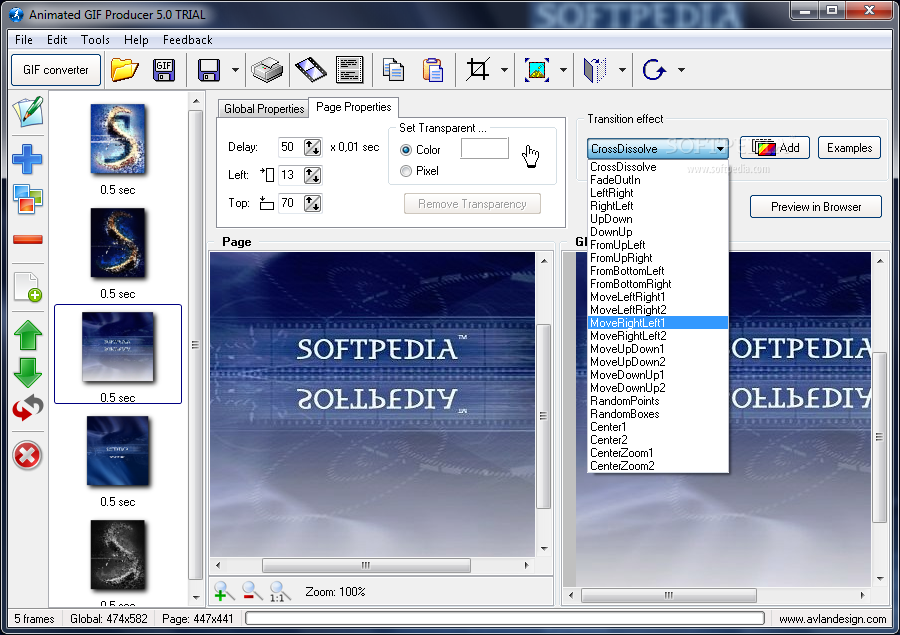
Task: Choose FadeOutIn transition effect
Action: [658, 180]
